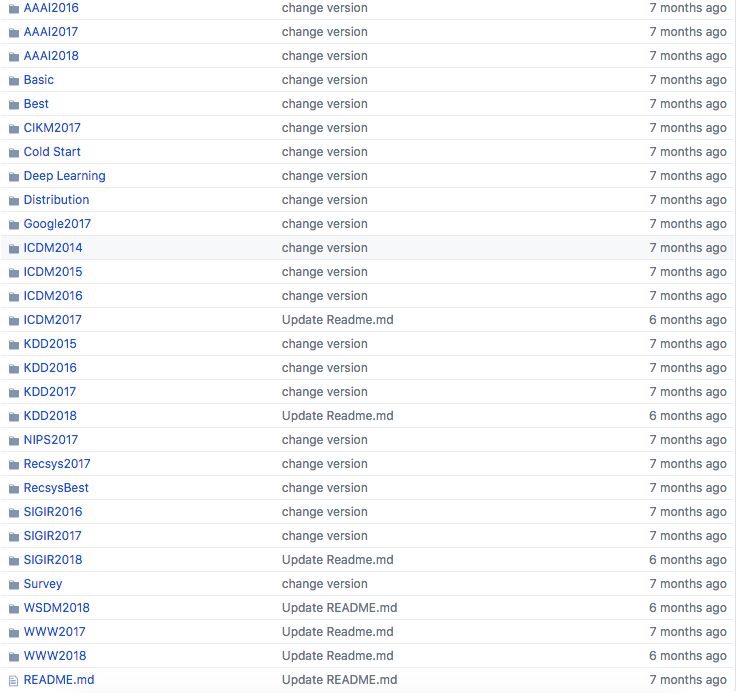Viewport: 739px width, 693px height.
Task: Go to the Basic folder
Action: click(39, 80)
